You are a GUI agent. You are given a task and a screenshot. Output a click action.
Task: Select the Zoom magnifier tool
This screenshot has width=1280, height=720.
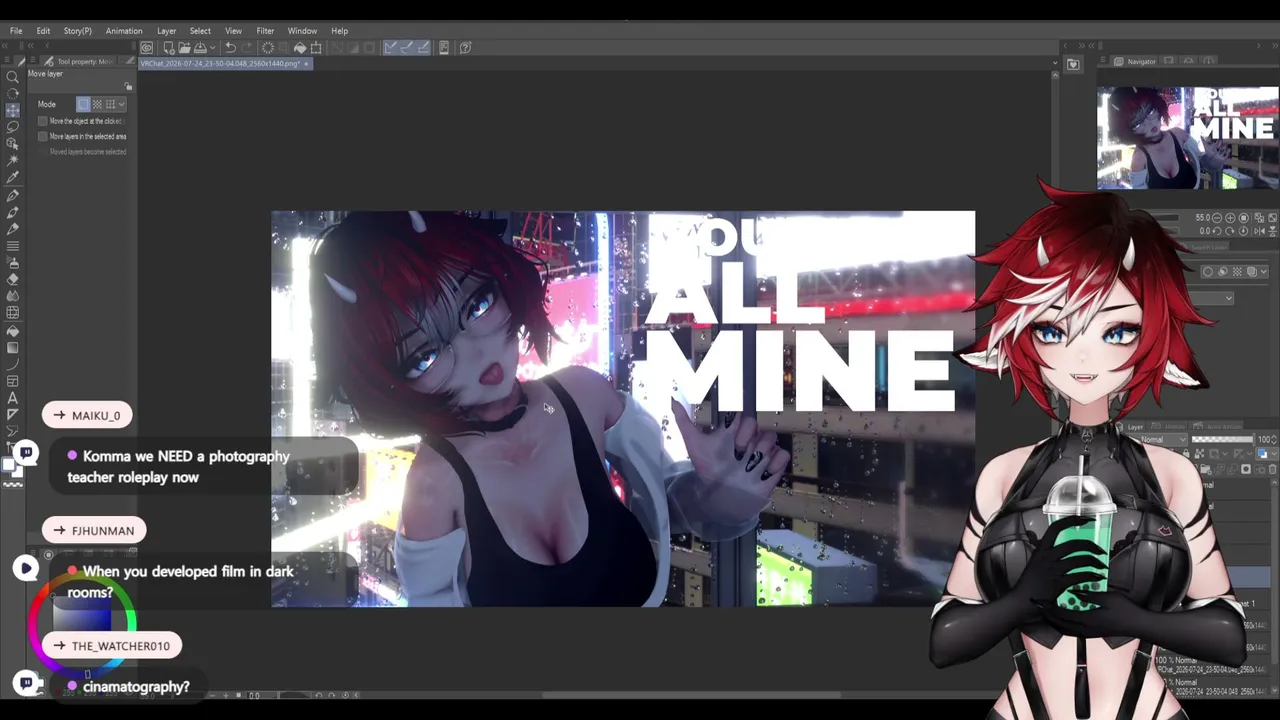pyautogui.click(x=13, y=77)
